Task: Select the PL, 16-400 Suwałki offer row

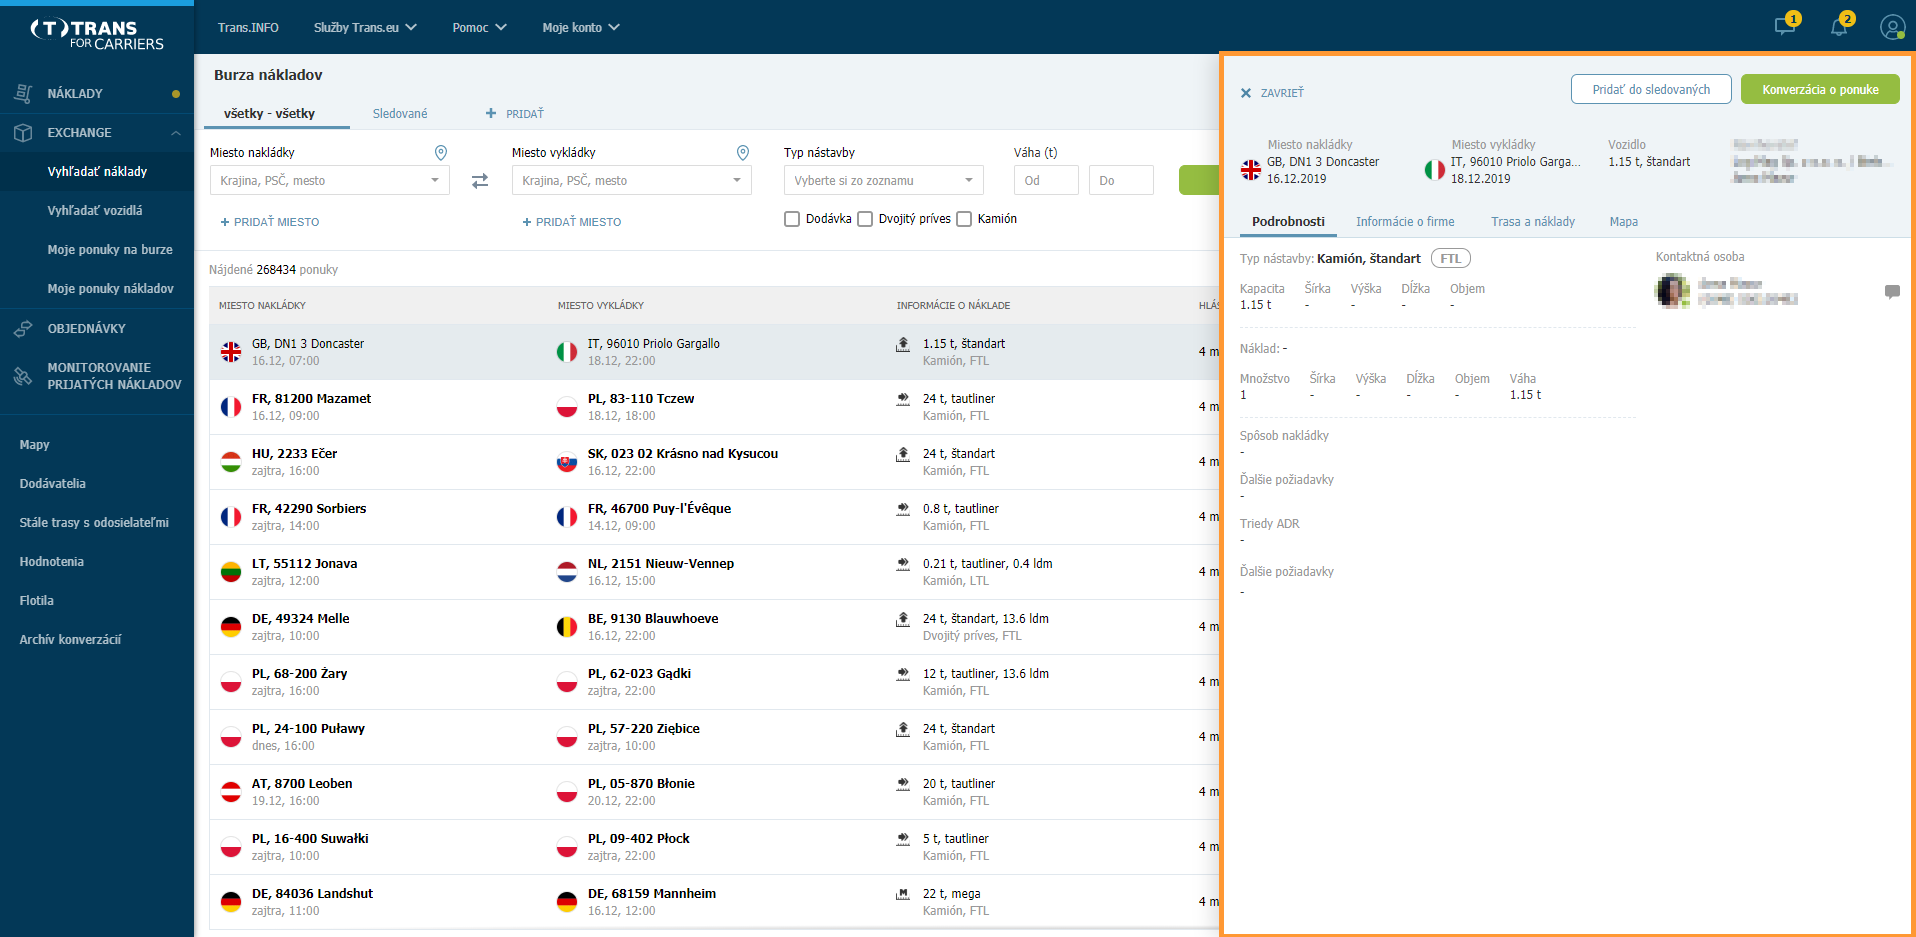Action: pyautogui.click(x=714, y=847)
